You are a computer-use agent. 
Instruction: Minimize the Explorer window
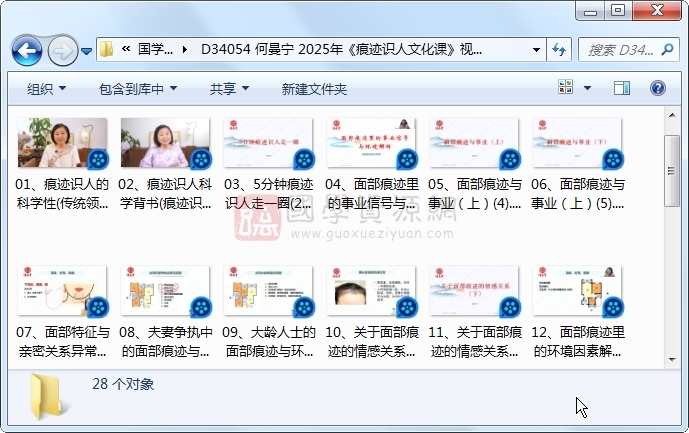click(x=590, y=11)
